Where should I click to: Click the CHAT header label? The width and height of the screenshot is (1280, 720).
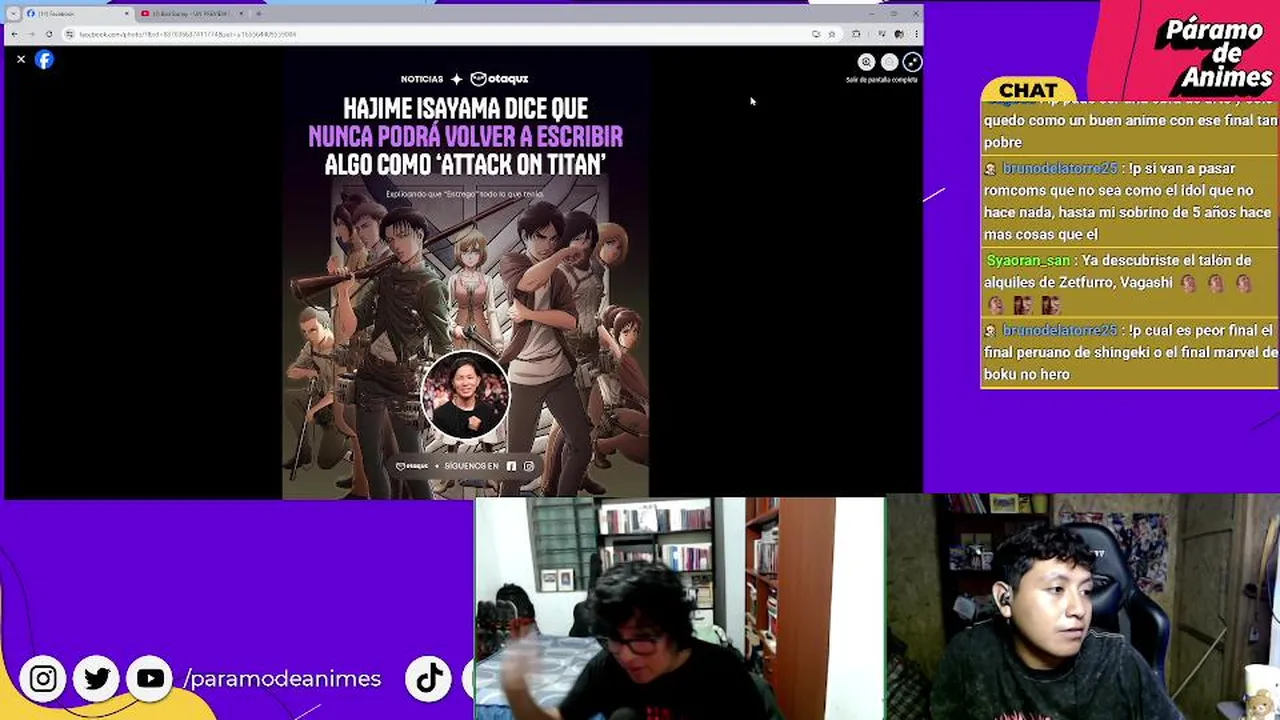(x=1028, y=90)
